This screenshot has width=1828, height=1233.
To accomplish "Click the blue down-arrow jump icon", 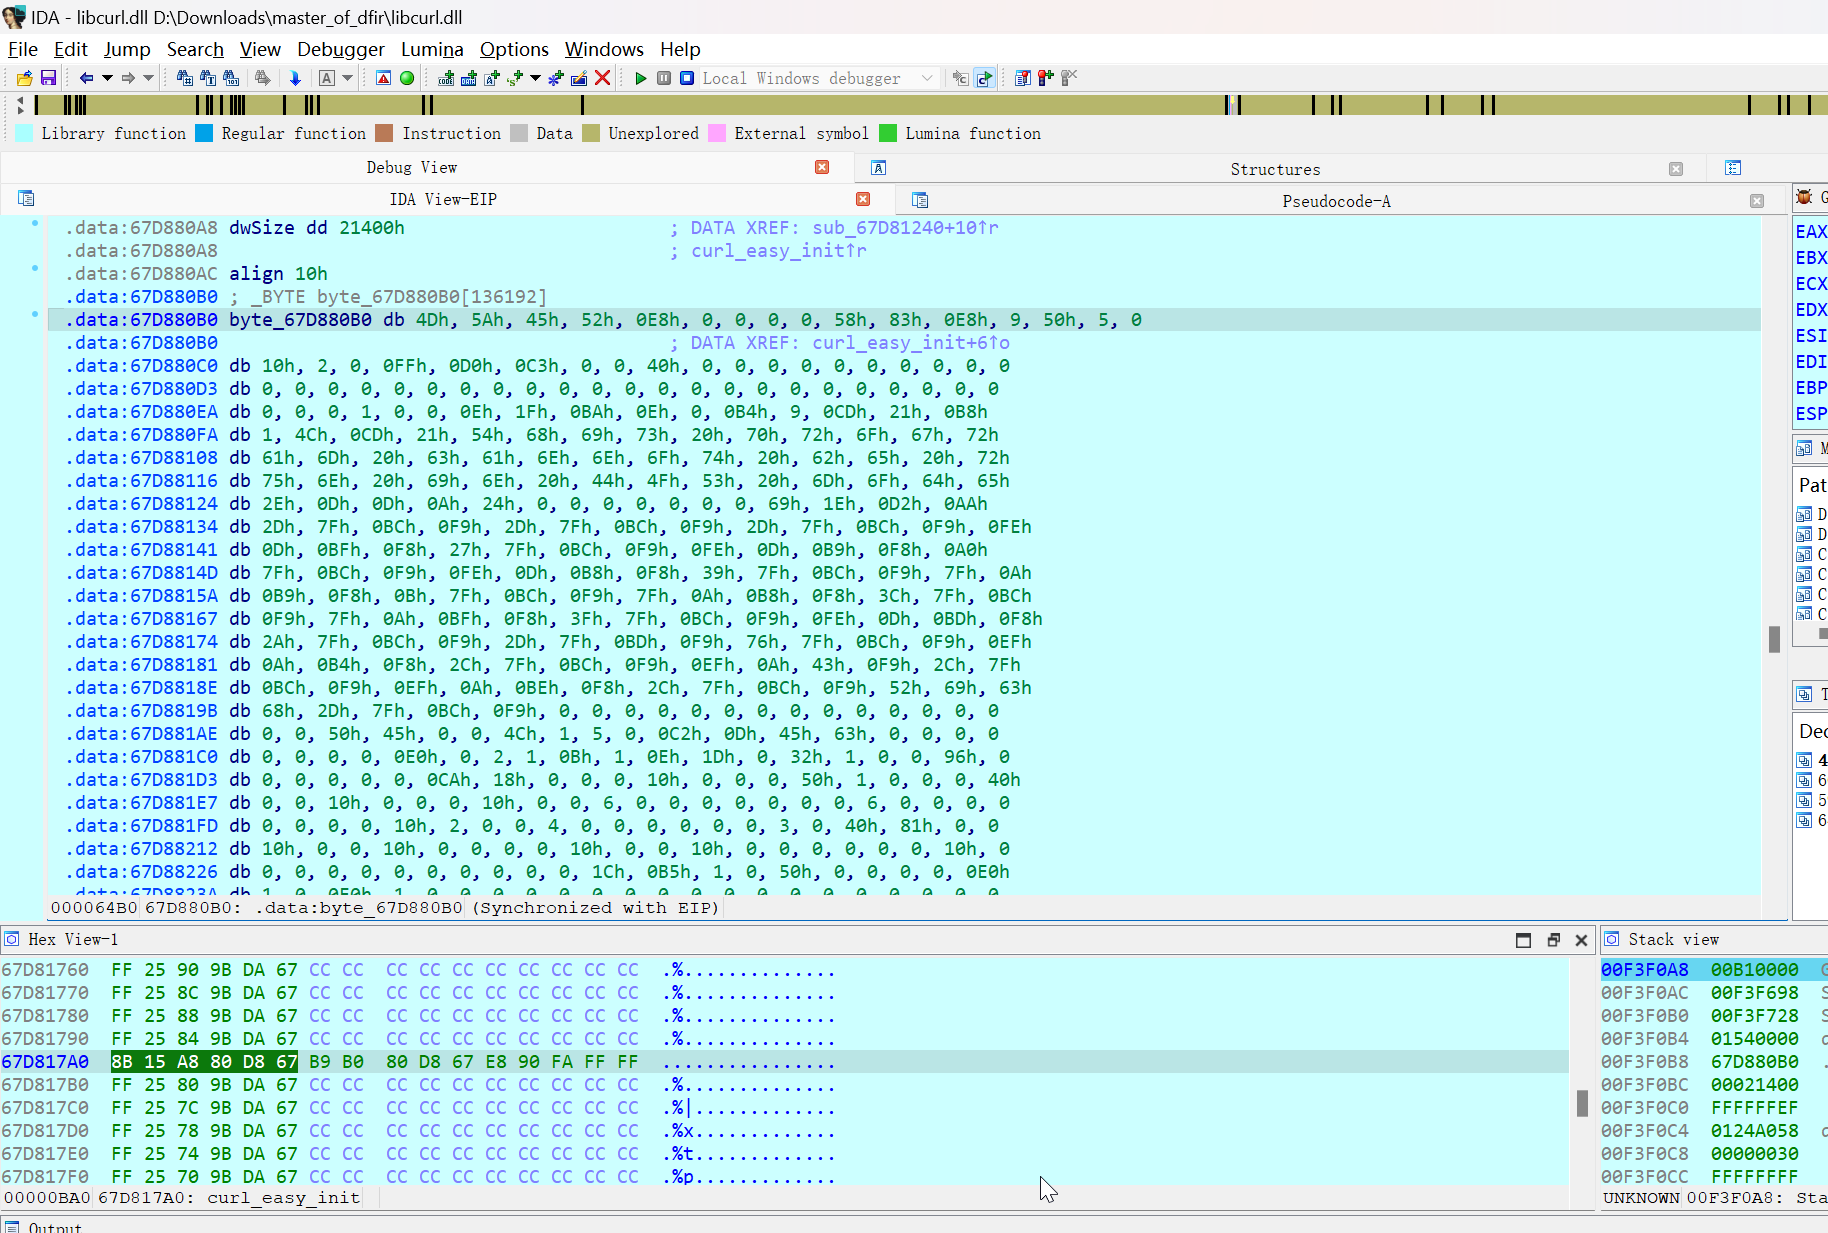I will tap(295, 78).
